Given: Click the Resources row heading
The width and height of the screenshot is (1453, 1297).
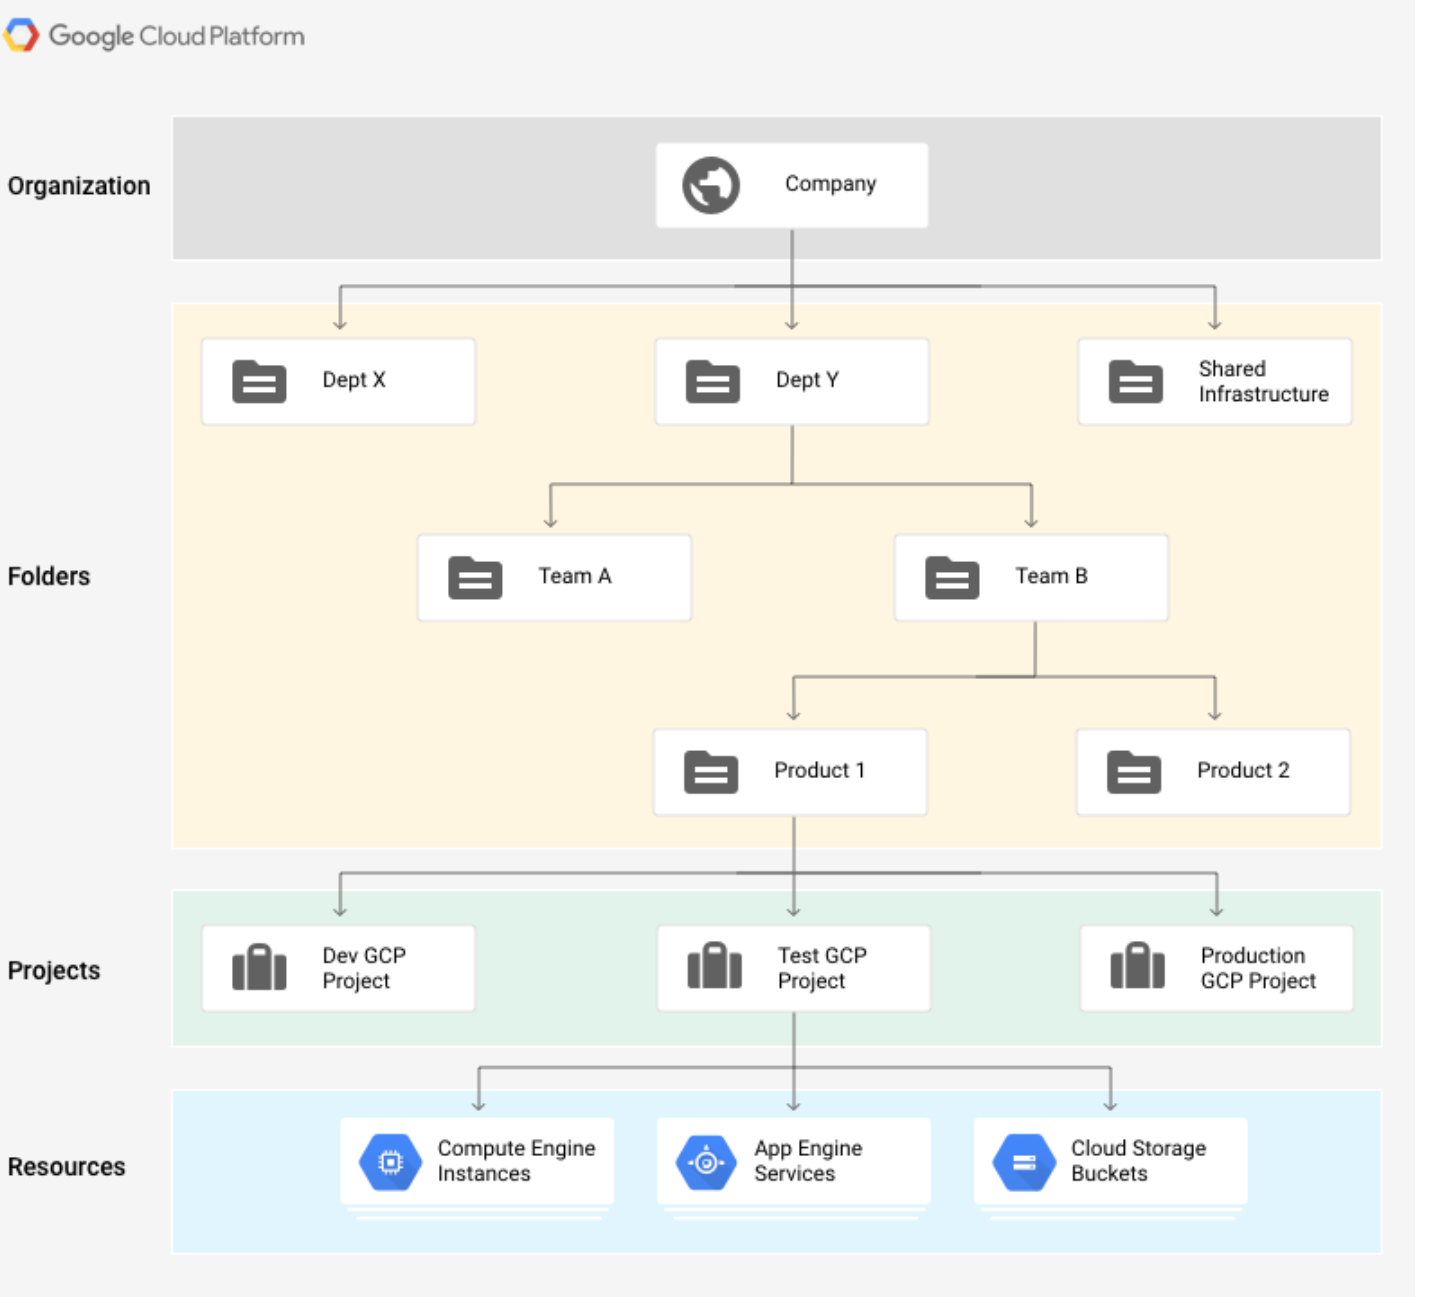Looking at the screenshot, I should coord(67,1167).
